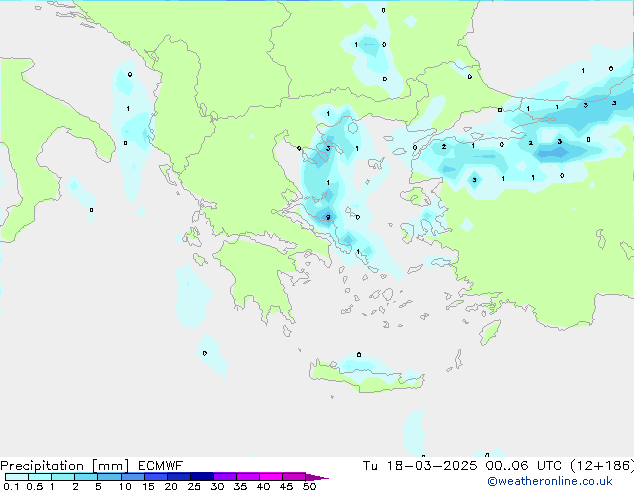Click the light blue rain patch over Crete
634x490 pixels.
point(360,361)
